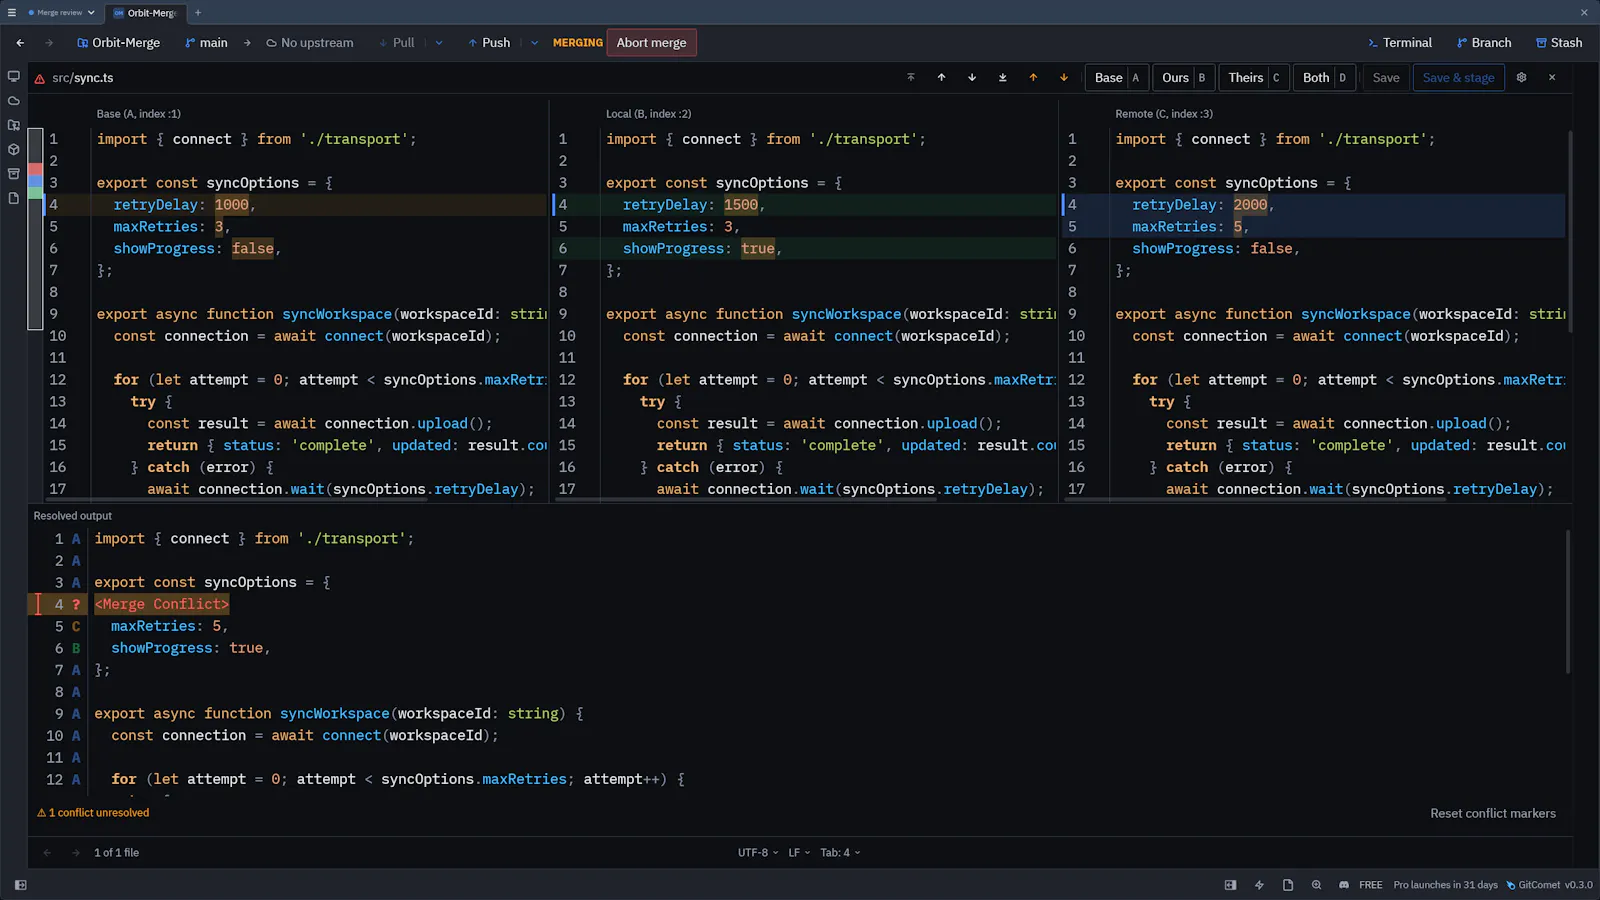Click the No upstream indicator
Viewport: 1600px width, 900px height.
pos(310,43)
